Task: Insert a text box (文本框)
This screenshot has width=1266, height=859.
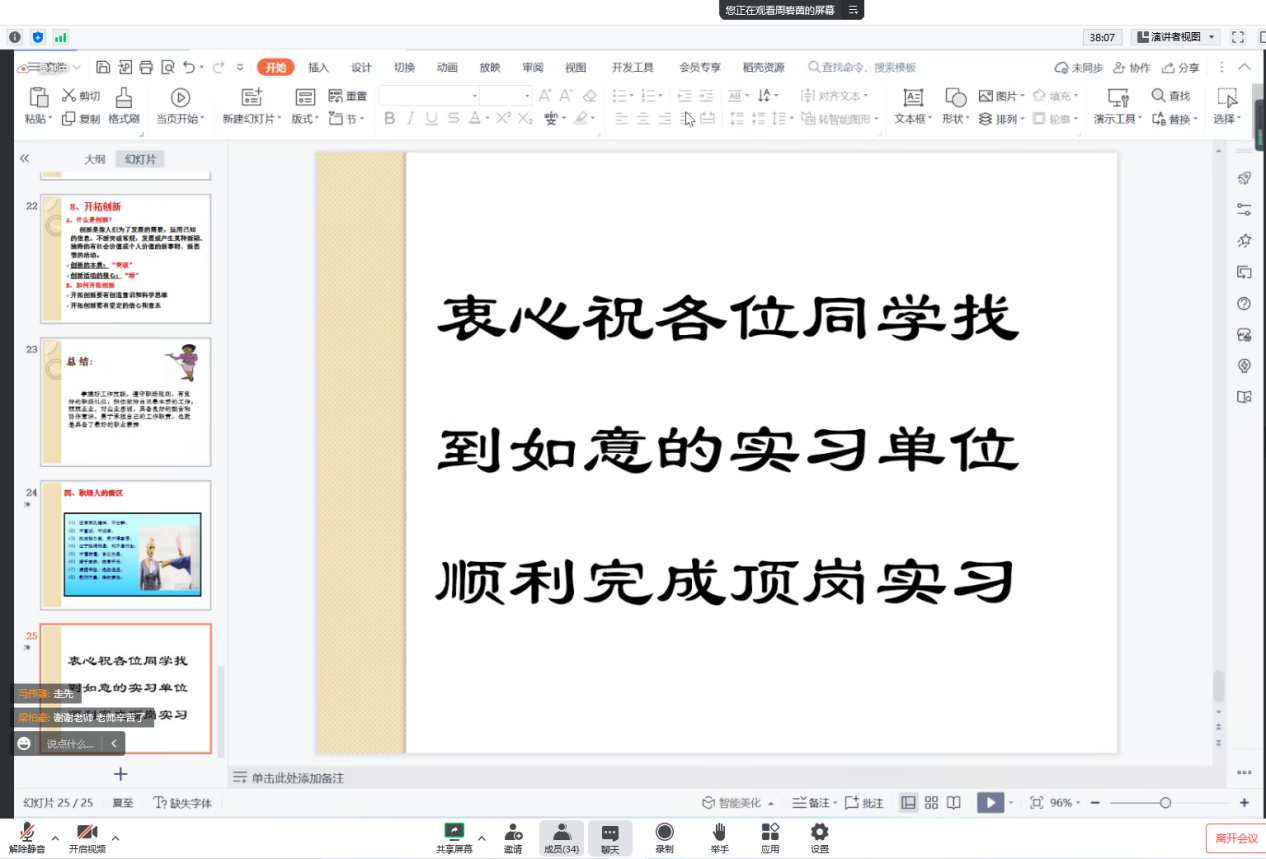Action: [x=912, y=98]
